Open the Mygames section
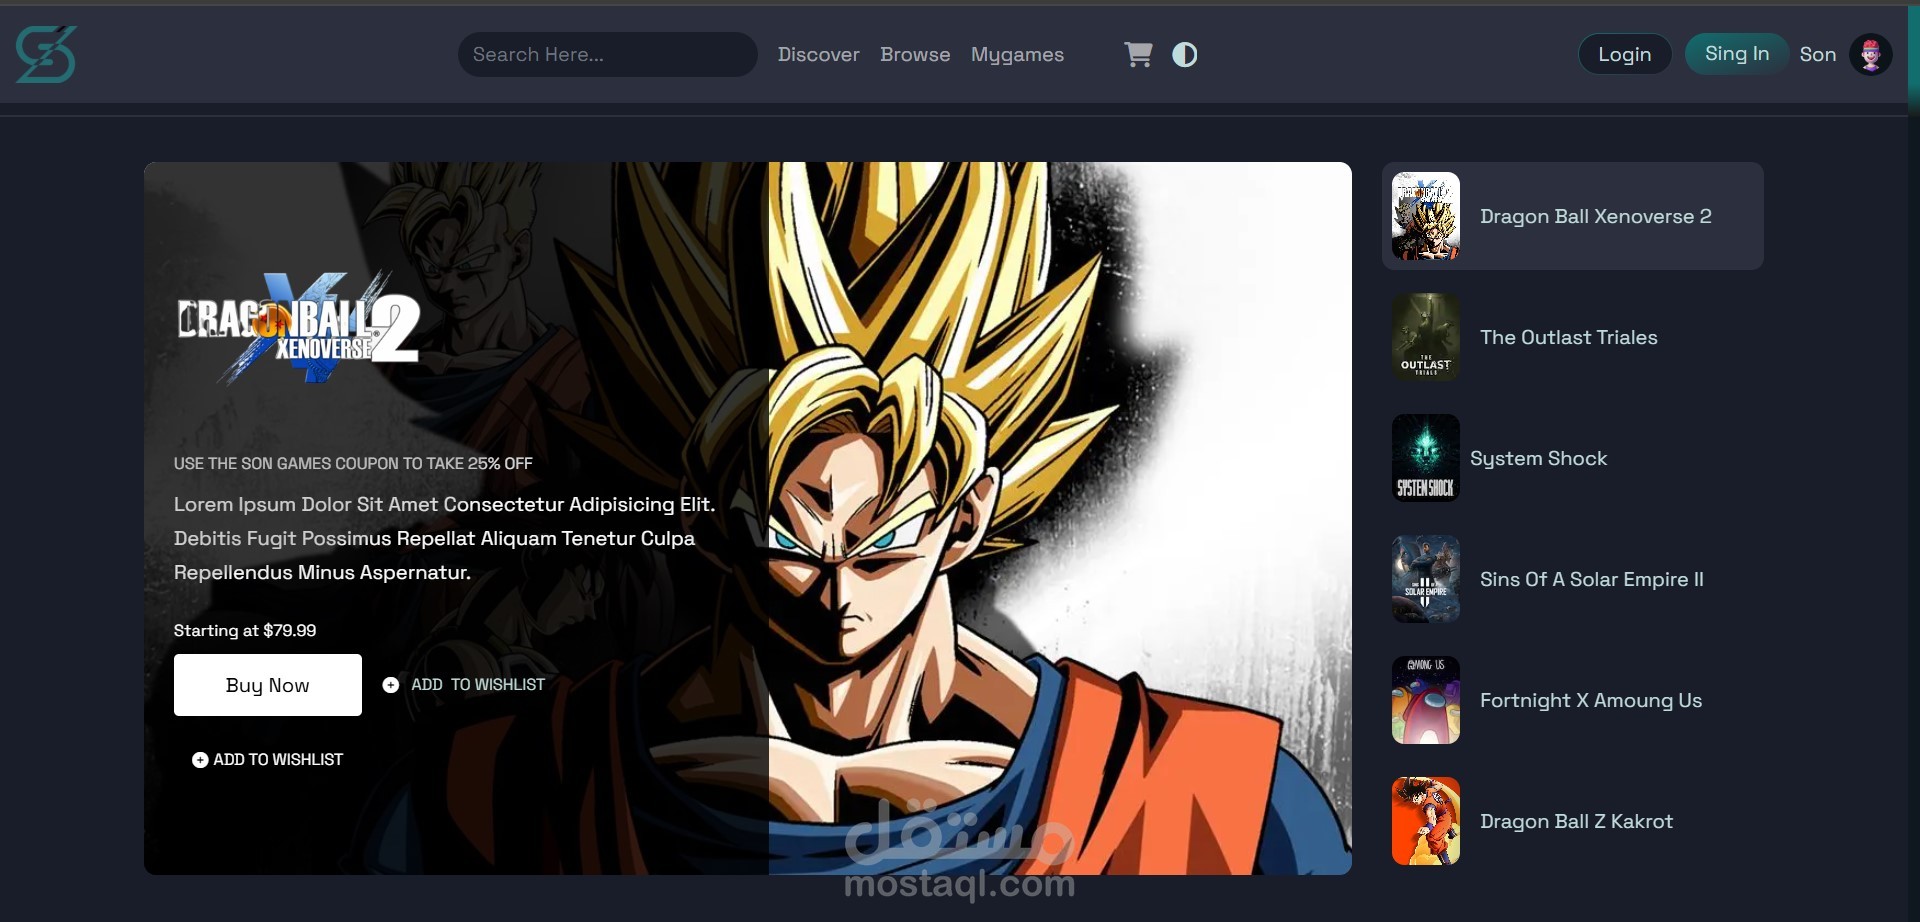Image resolution: width=1920 pixels, height=922 pixels. [1017, 55]
